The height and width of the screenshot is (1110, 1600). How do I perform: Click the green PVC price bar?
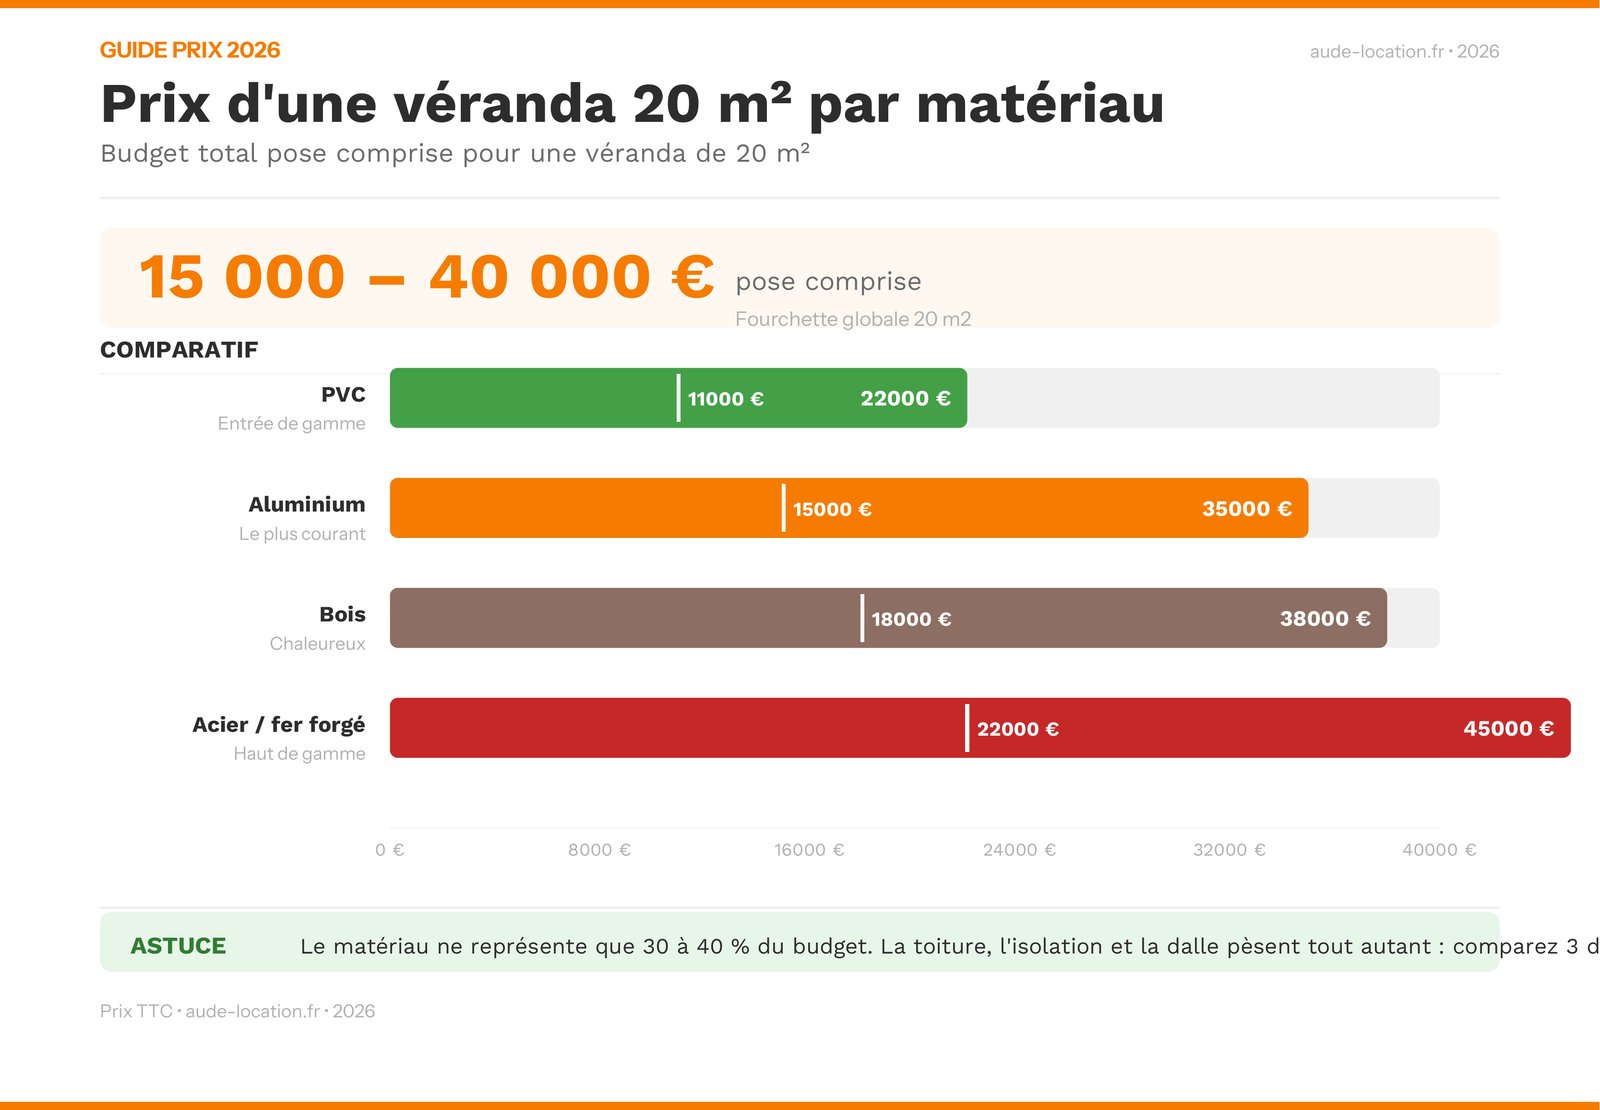pyautogui.click(x=678, y=398)
